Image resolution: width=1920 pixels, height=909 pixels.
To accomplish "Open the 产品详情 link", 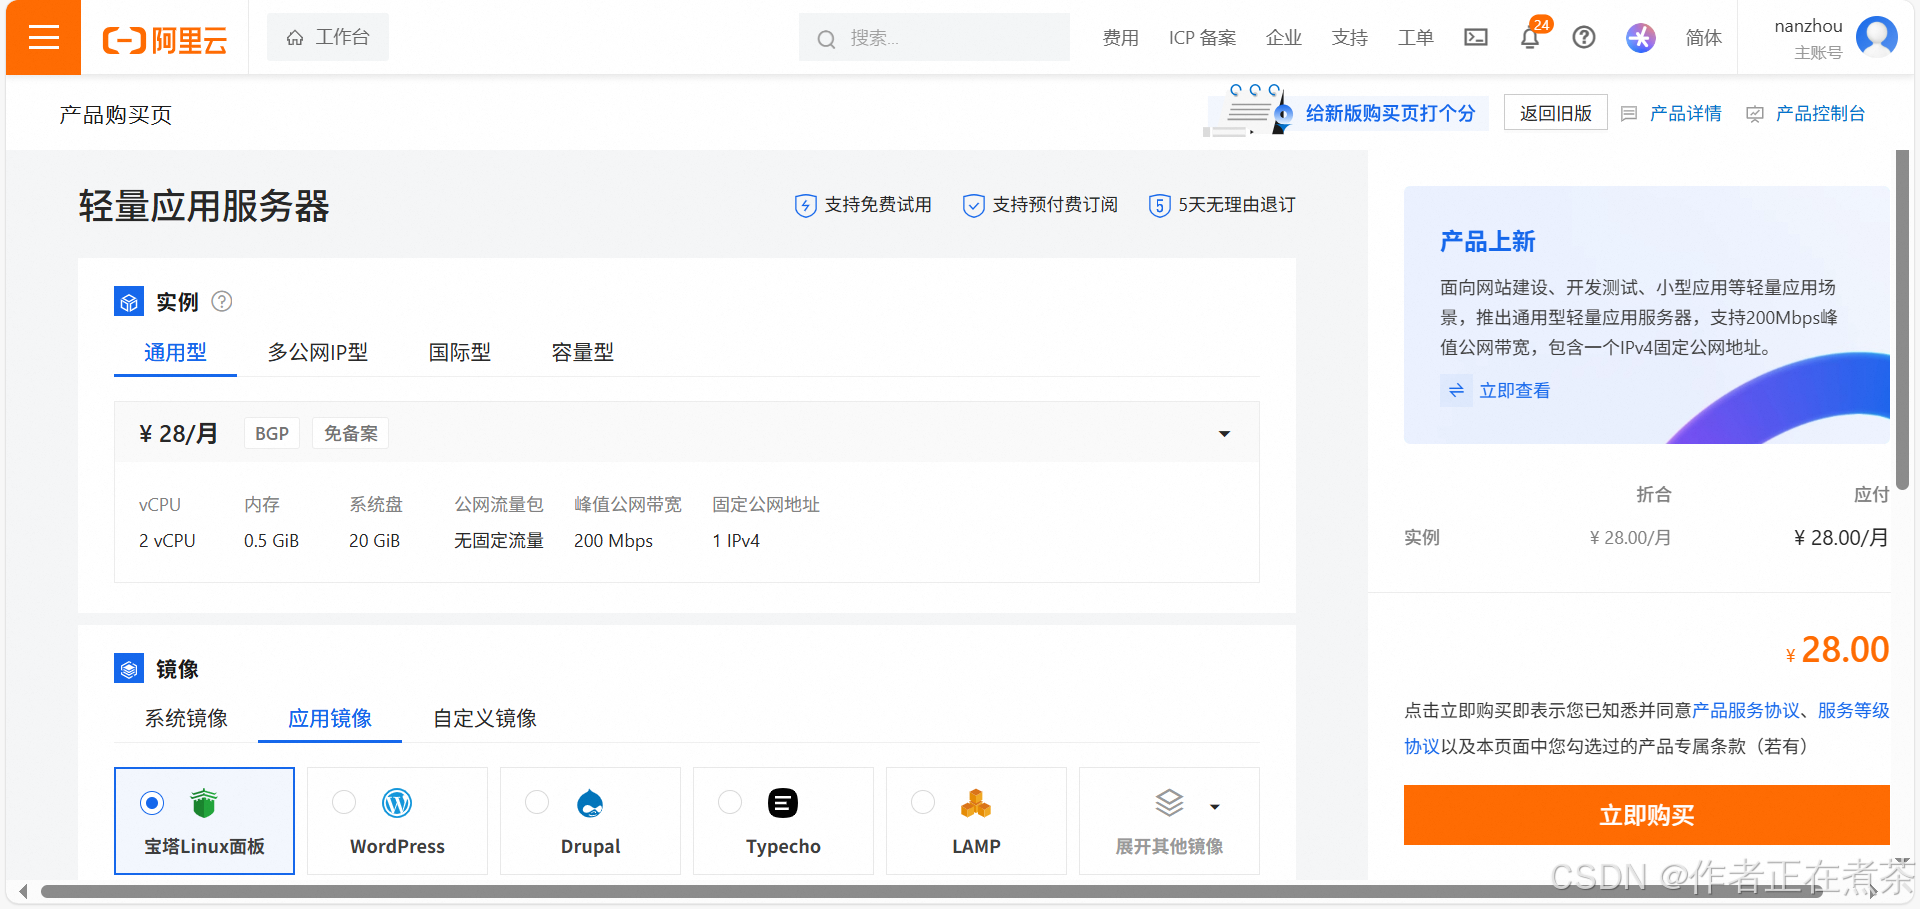I will (1686, 114).
